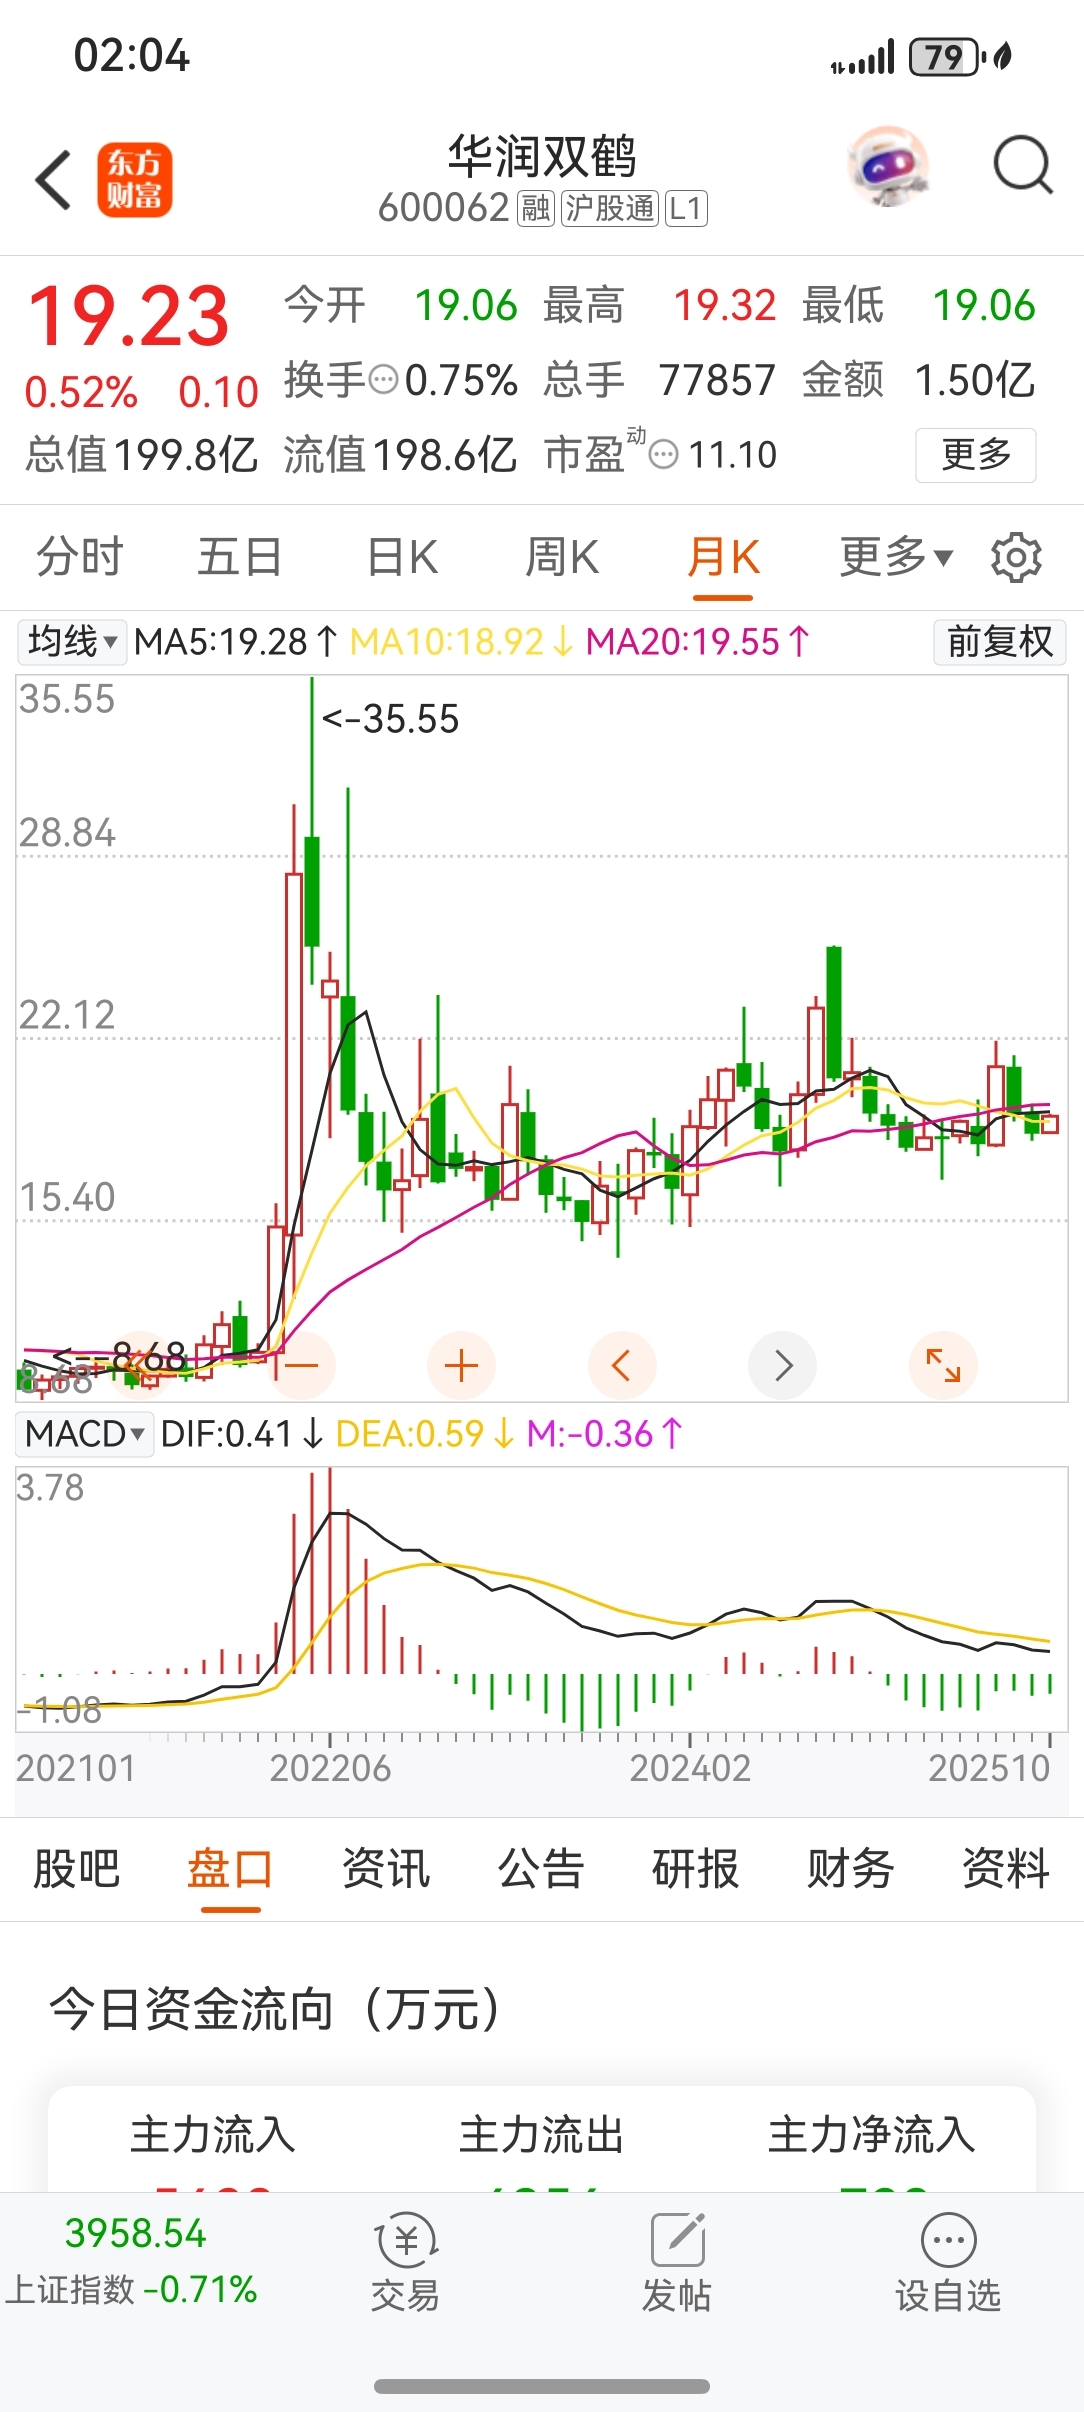Open chart settings gear icon

1016,557
